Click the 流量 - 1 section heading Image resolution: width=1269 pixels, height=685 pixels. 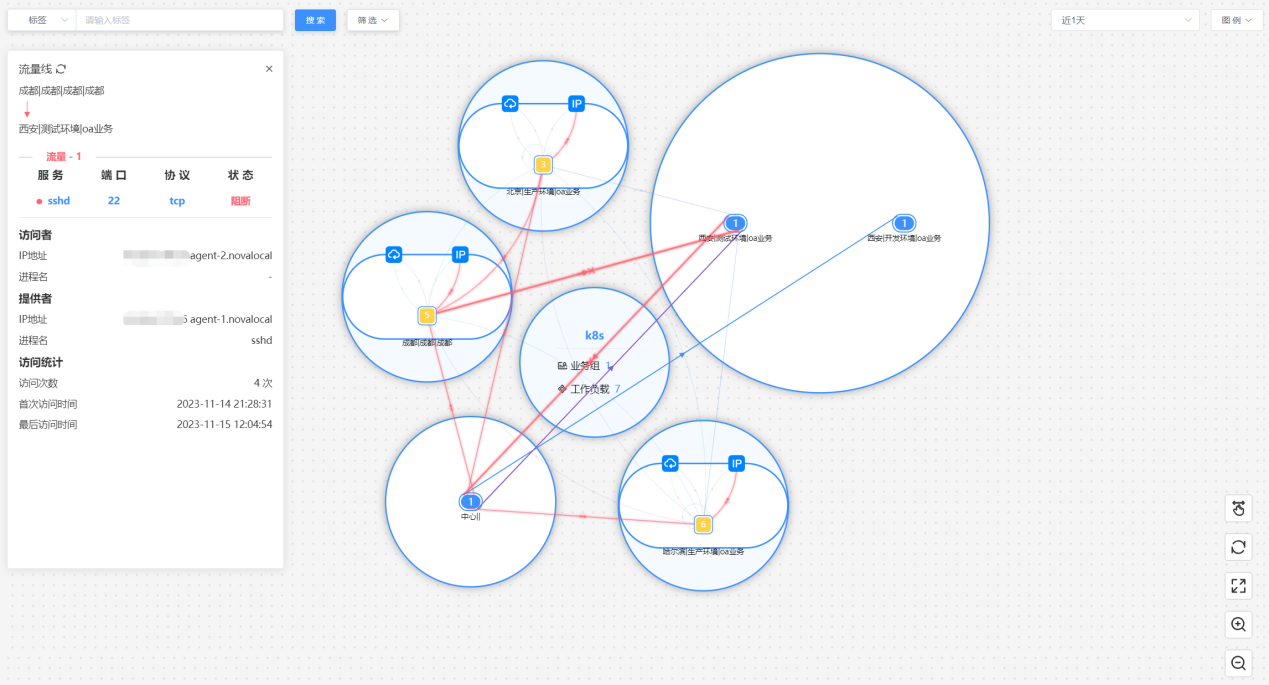coord(64,157)
